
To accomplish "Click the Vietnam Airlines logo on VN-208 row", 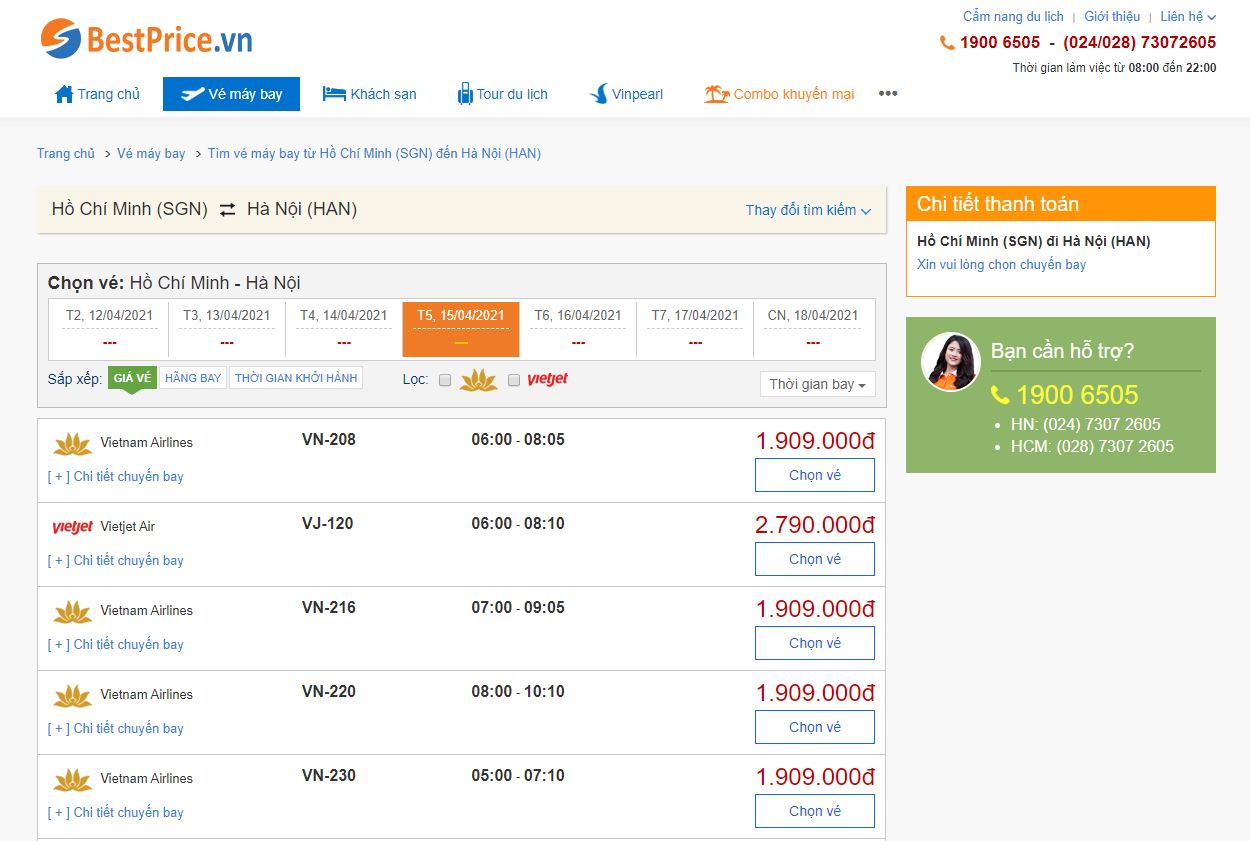I will tap(72, 443).
